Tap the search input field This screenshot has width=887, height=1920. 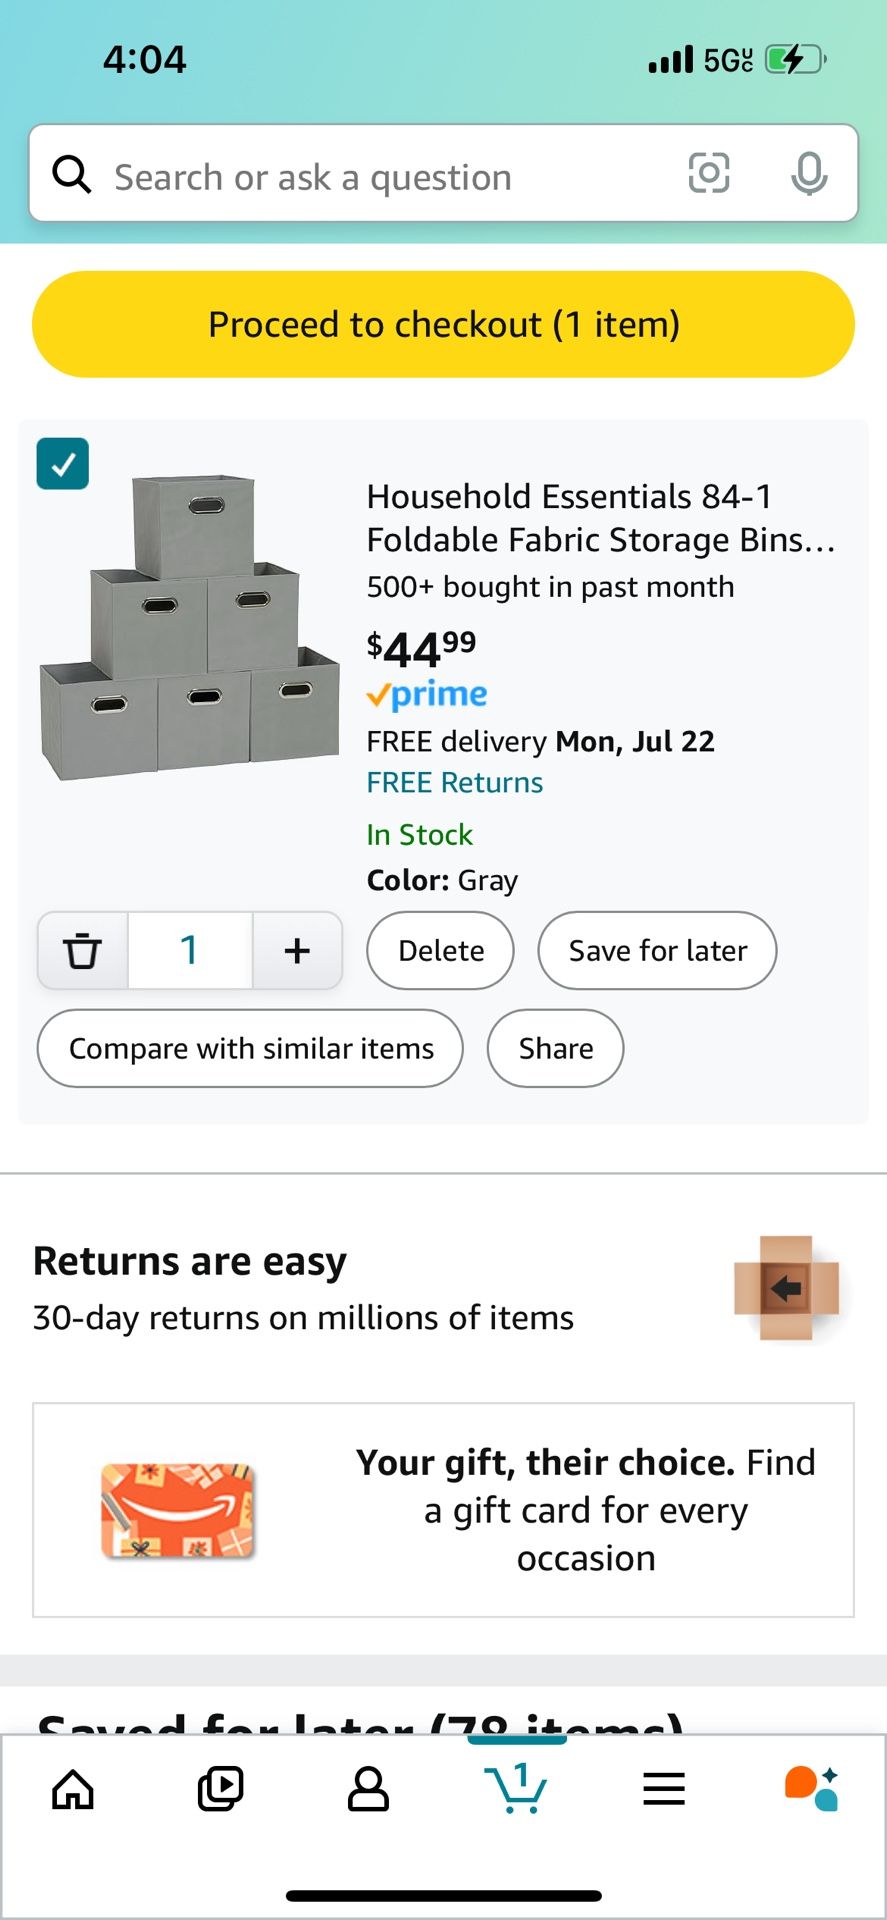tap(380, 177)
